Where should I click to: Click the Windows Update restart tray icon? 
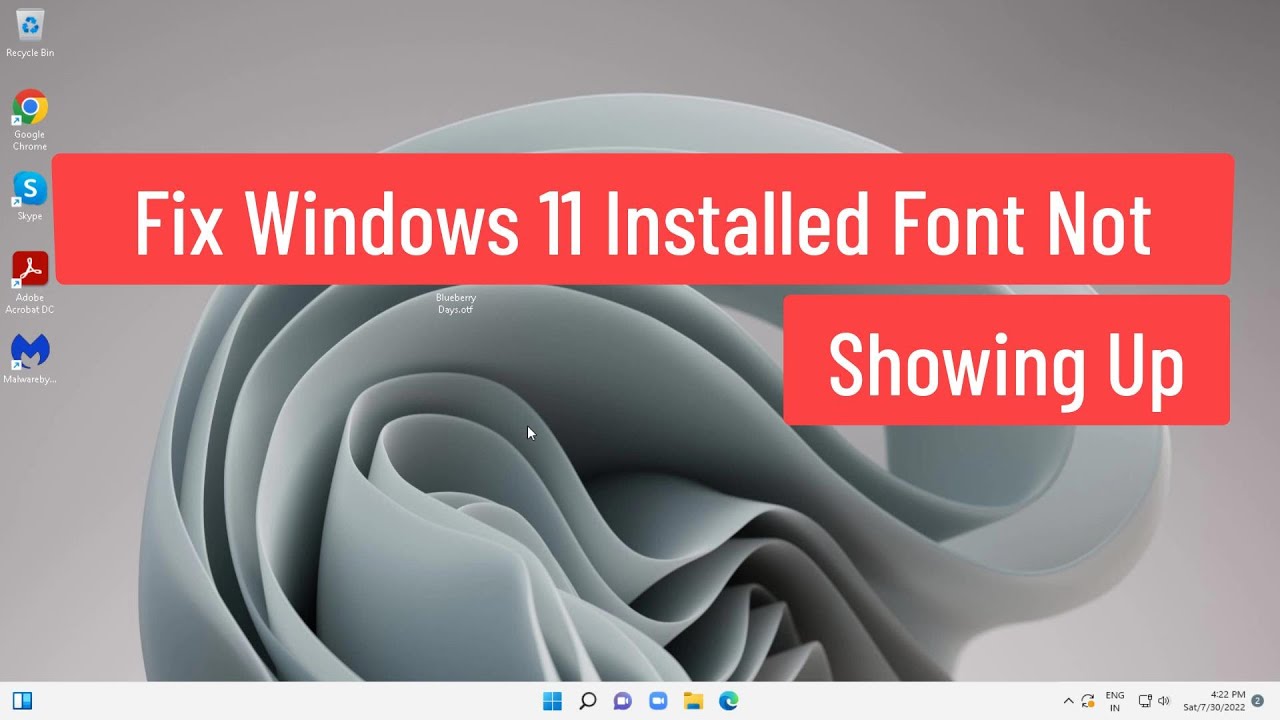[1088, 701]
